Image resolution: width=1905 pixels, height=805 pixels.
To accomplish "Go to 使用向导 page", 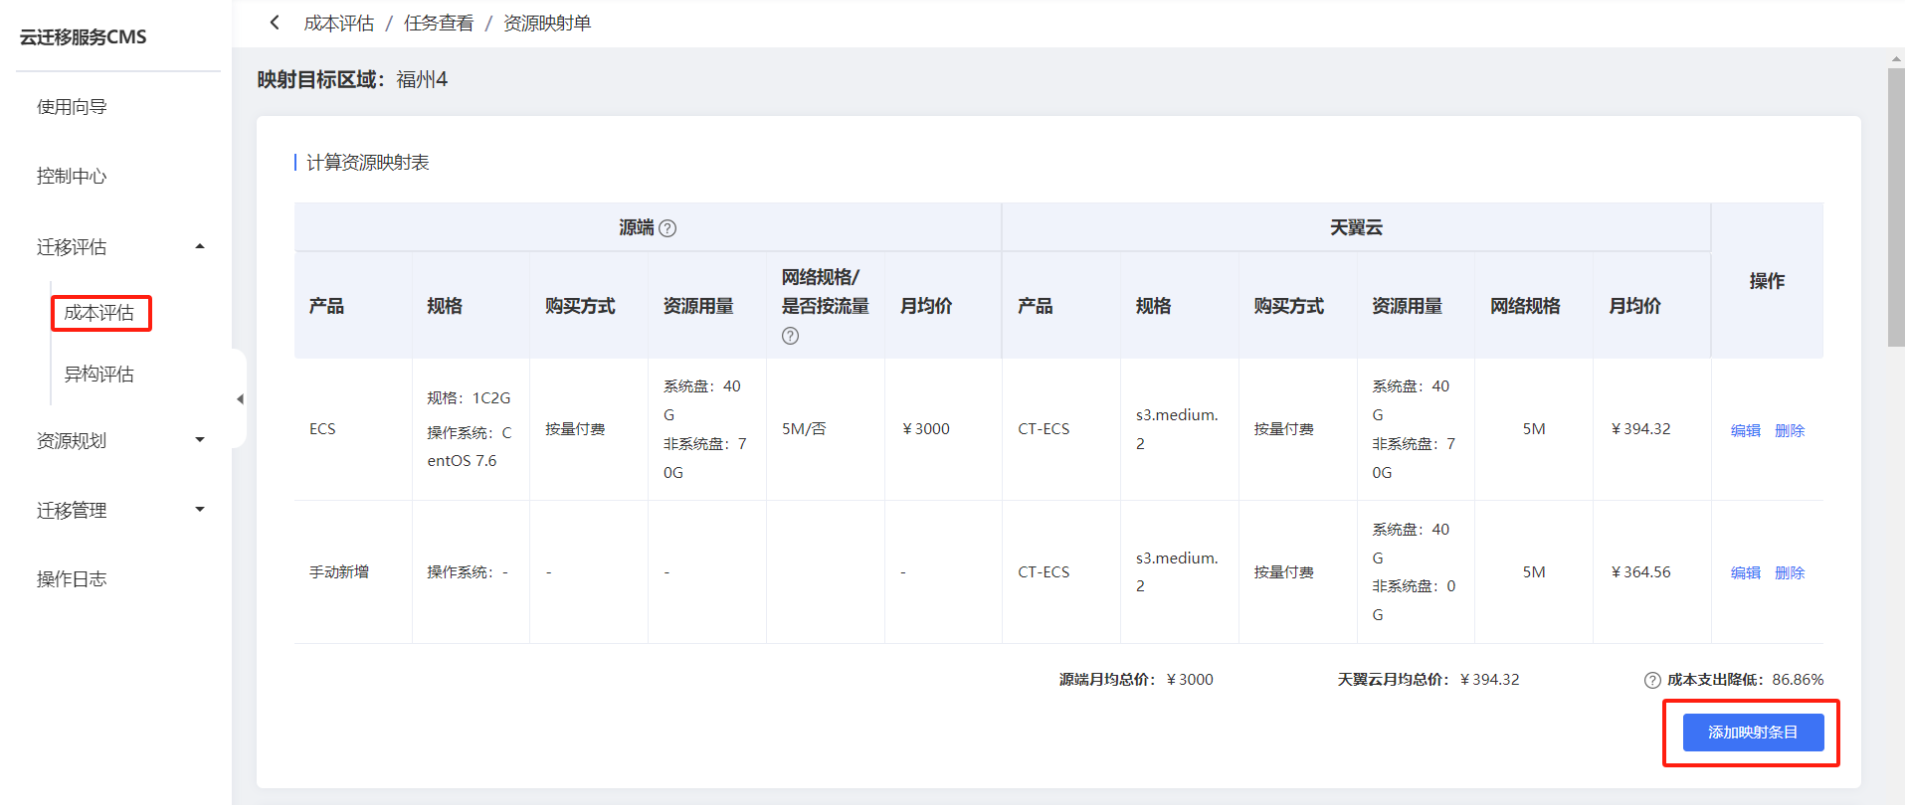I will coord(72,107).
